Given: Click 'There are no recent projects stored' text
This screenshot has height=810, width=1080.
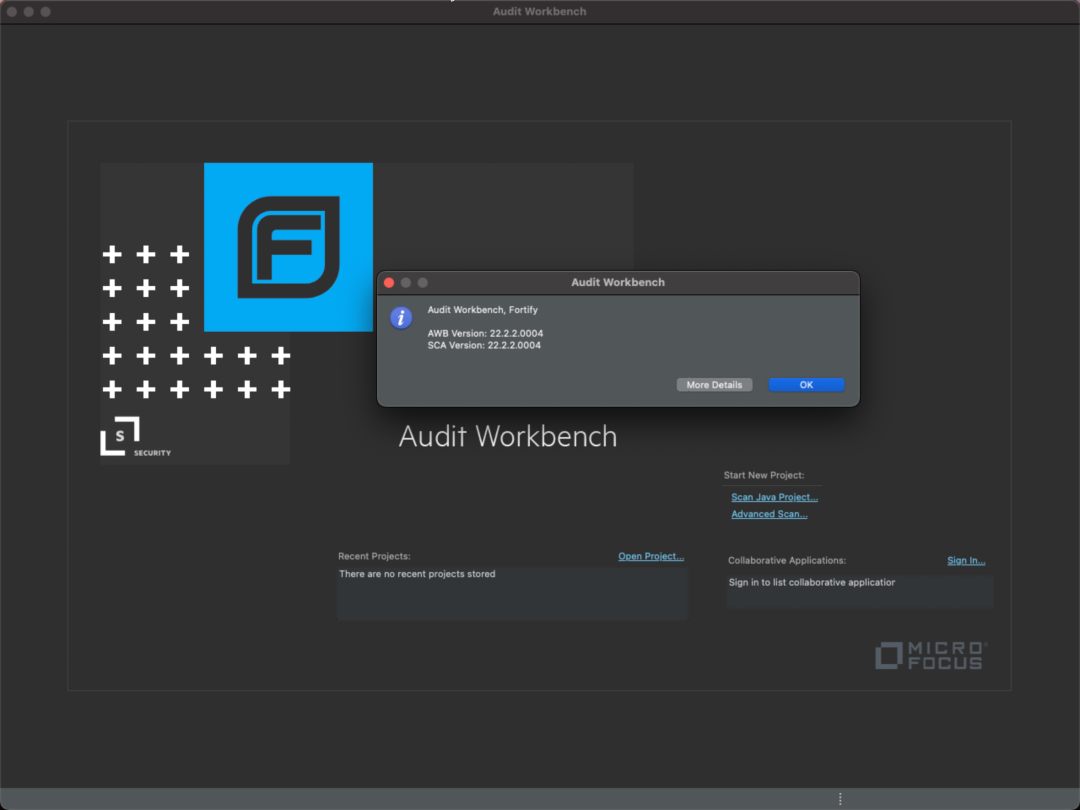Looking at the screenshot, I should pyautogui.click(x=417, y=574).
